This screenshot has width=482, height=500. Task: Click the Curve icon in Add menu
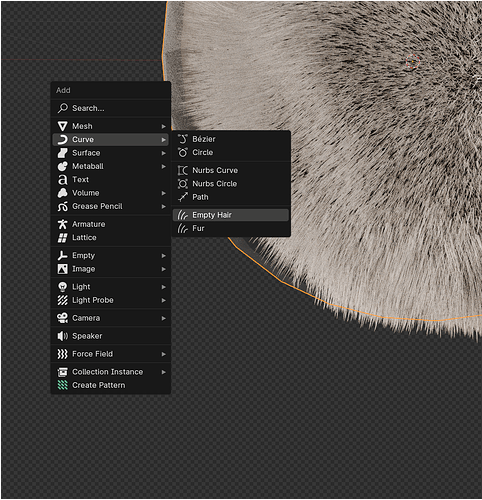click(63, 140)
